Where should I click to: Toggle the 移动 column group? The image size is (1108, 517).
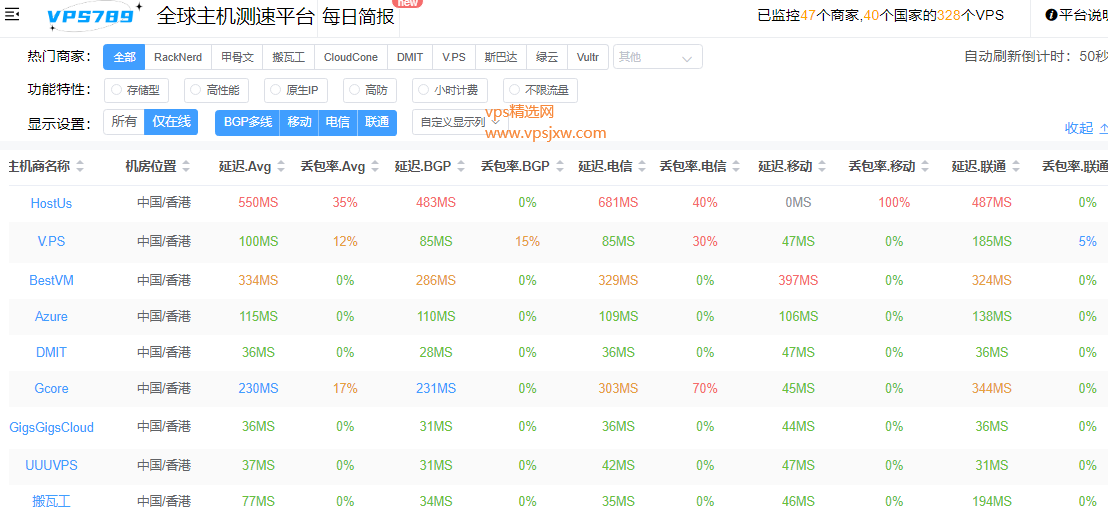point(299,121)
